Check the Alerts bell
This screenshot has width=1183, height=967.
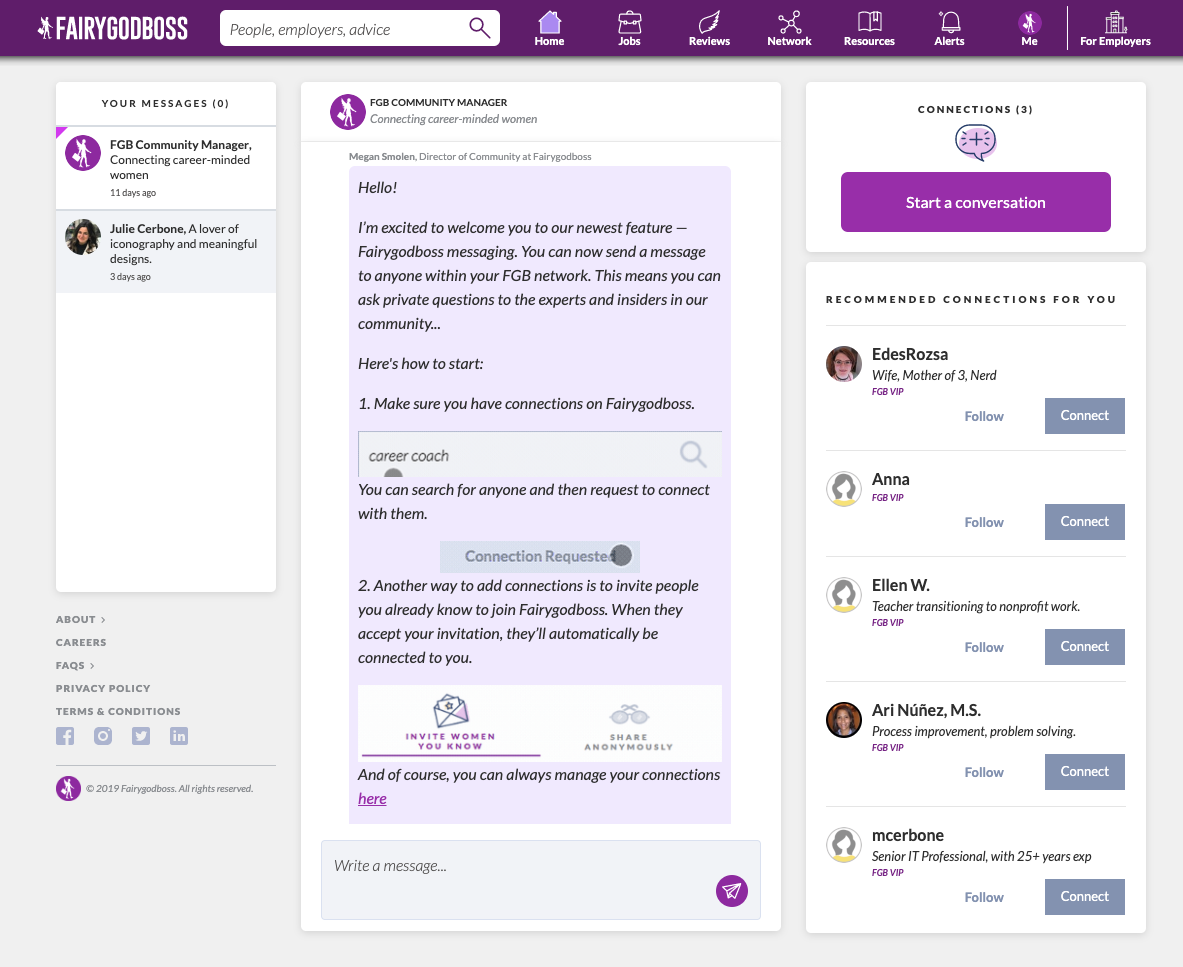(x=949, y=29)
